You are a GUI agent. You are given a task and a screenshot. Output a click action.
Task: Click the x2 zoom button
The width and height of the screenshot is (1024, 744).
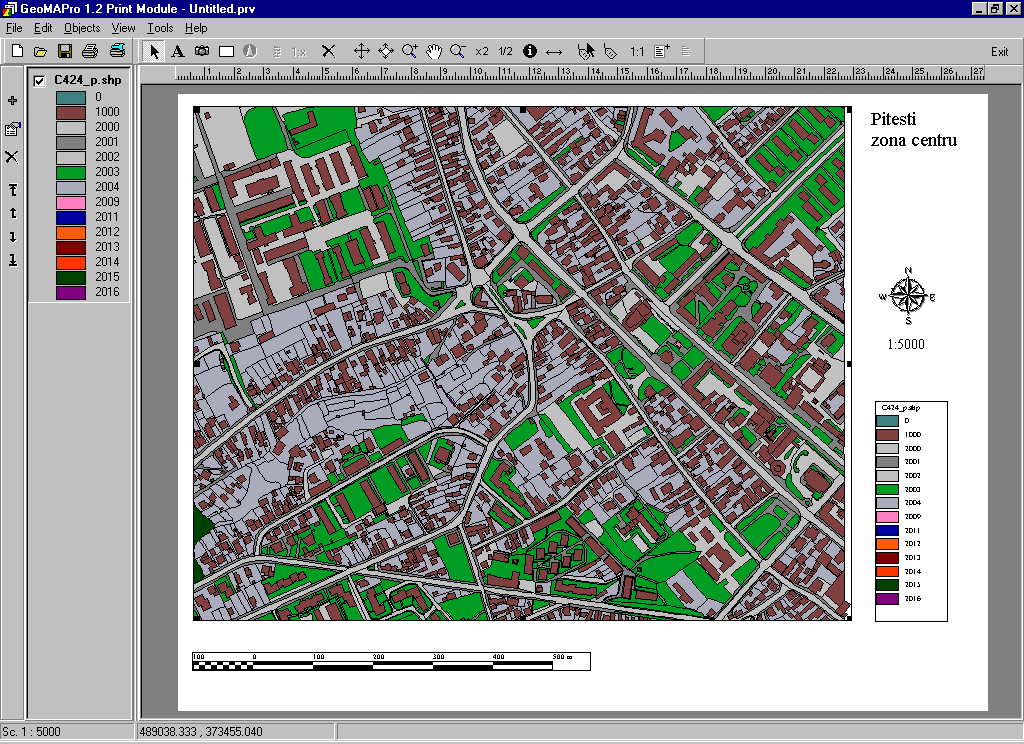pos(482,51)
